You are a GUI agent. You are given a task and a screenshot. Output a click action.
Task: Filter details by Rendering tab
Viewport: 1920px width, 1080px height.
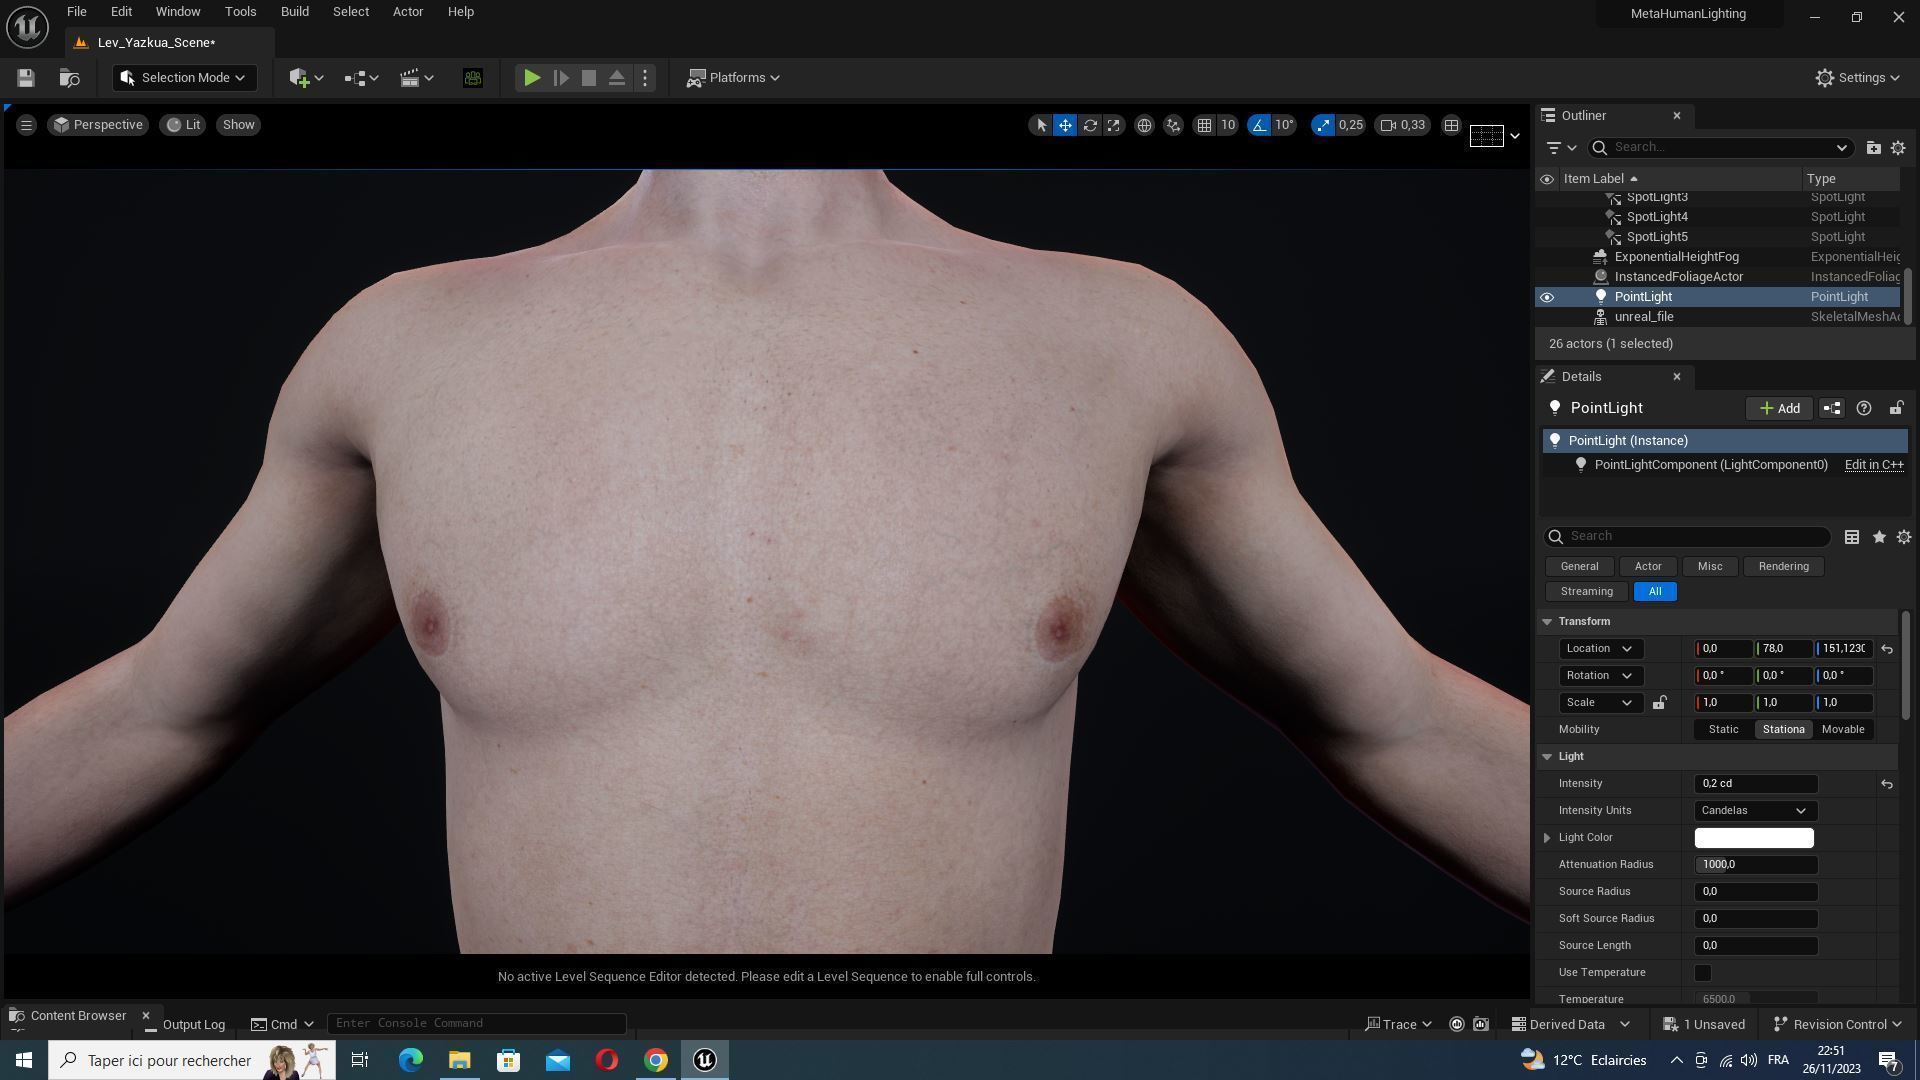1783,567
